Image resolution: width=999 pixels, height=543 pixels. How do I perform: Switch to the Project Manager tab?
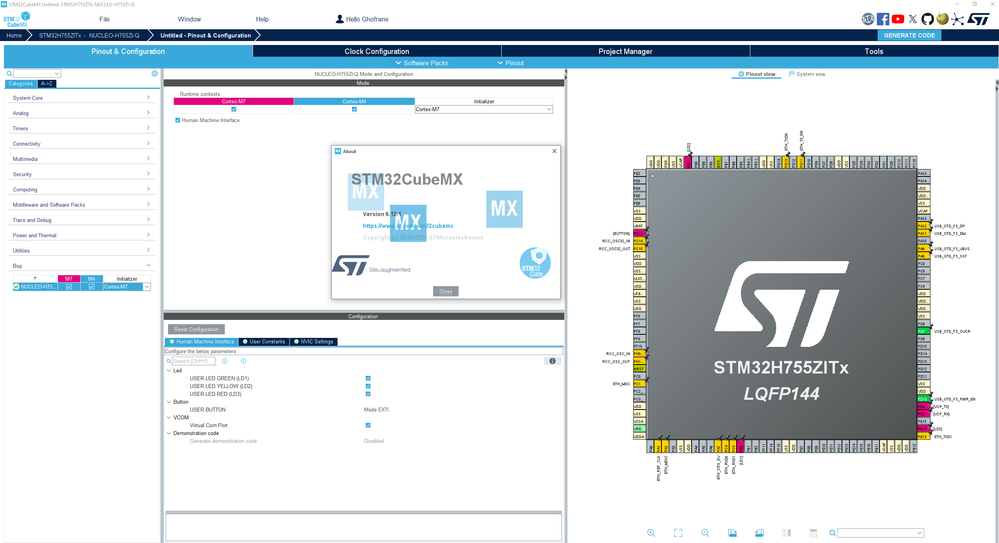[x=625, y=51]
